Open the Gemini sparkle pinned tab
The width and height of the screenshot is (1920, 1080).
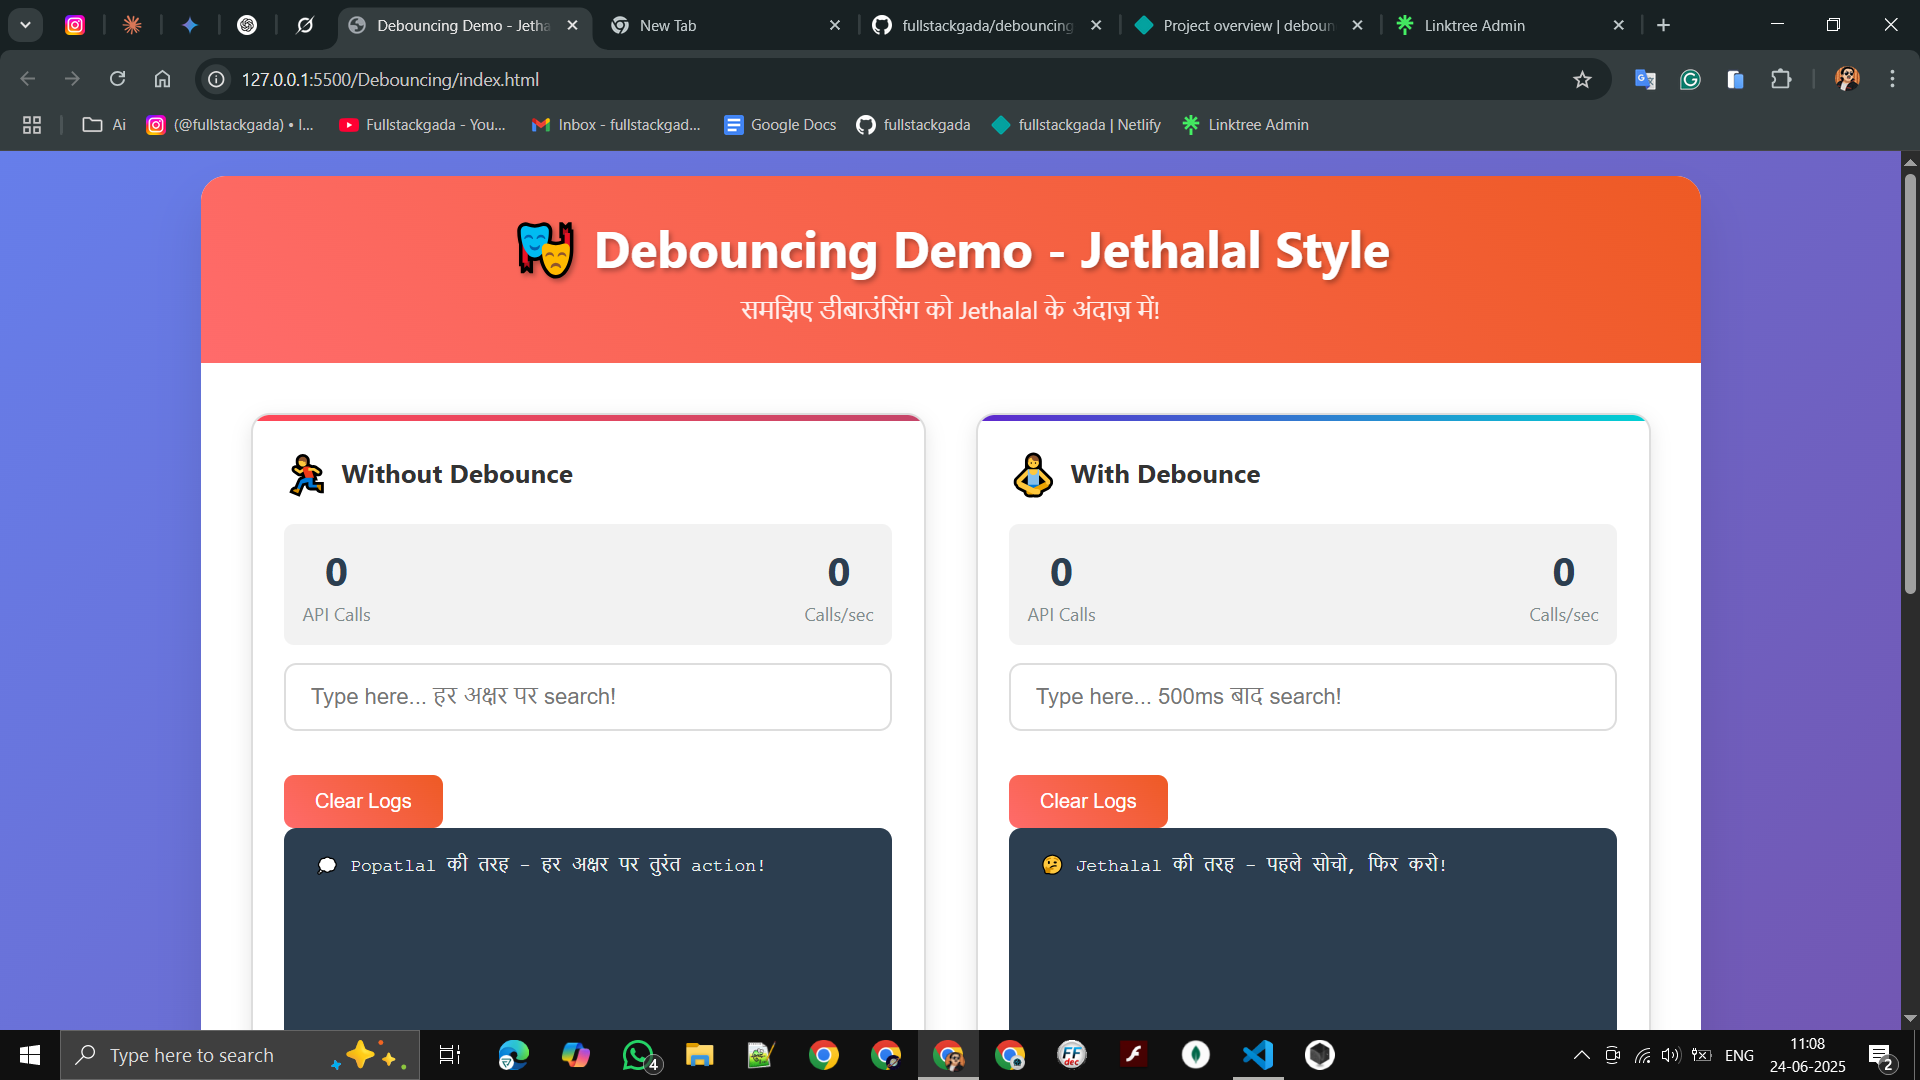pos(190,25)
